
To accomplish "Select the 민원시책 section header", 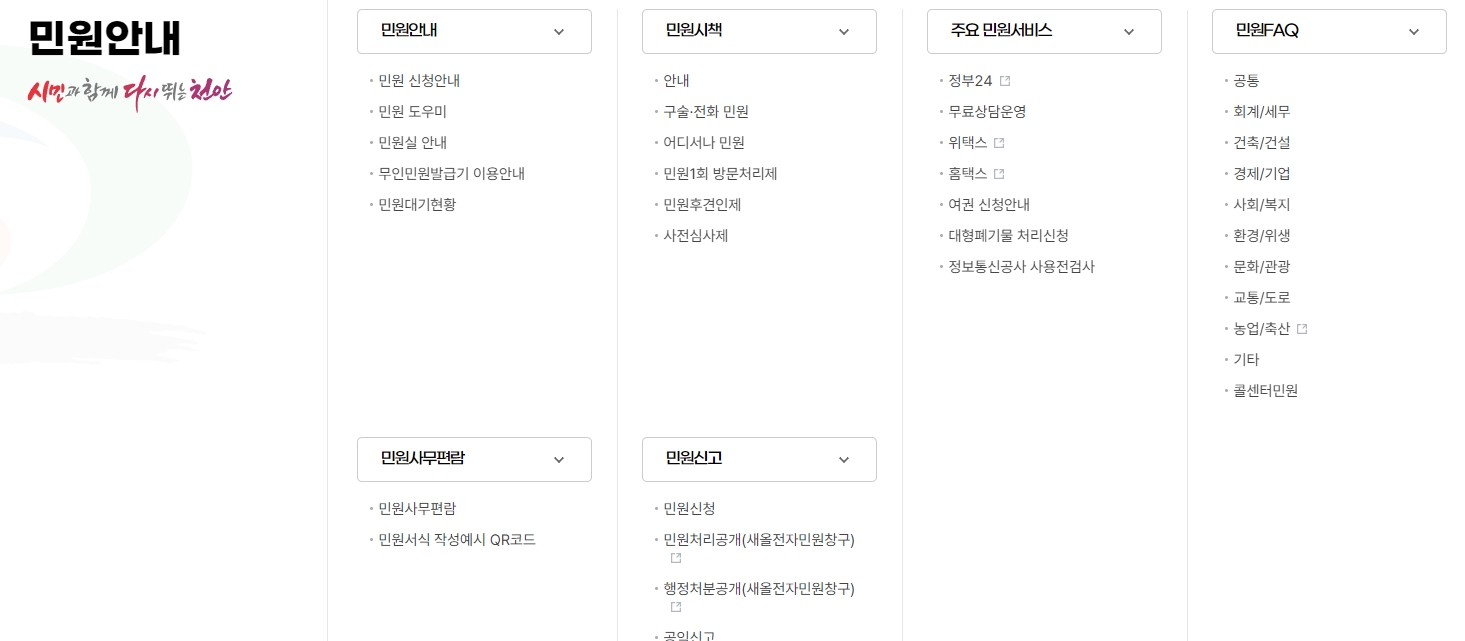I will [x=694, y=30].
